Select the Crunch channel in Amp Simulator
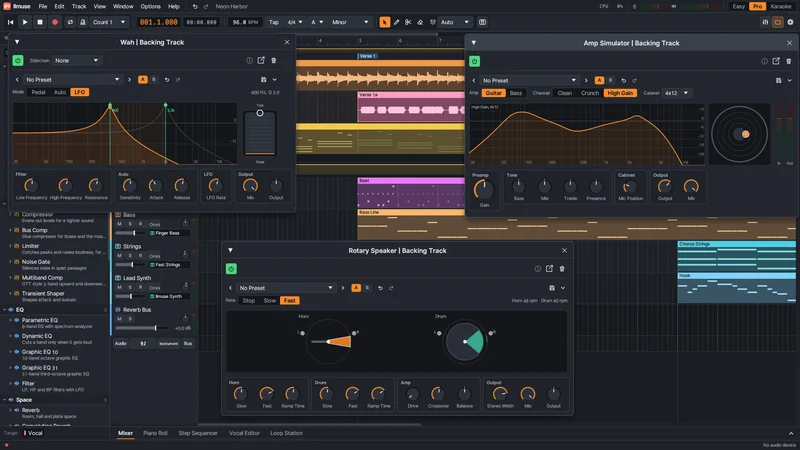The image size is (800, 450). (589, 93)
